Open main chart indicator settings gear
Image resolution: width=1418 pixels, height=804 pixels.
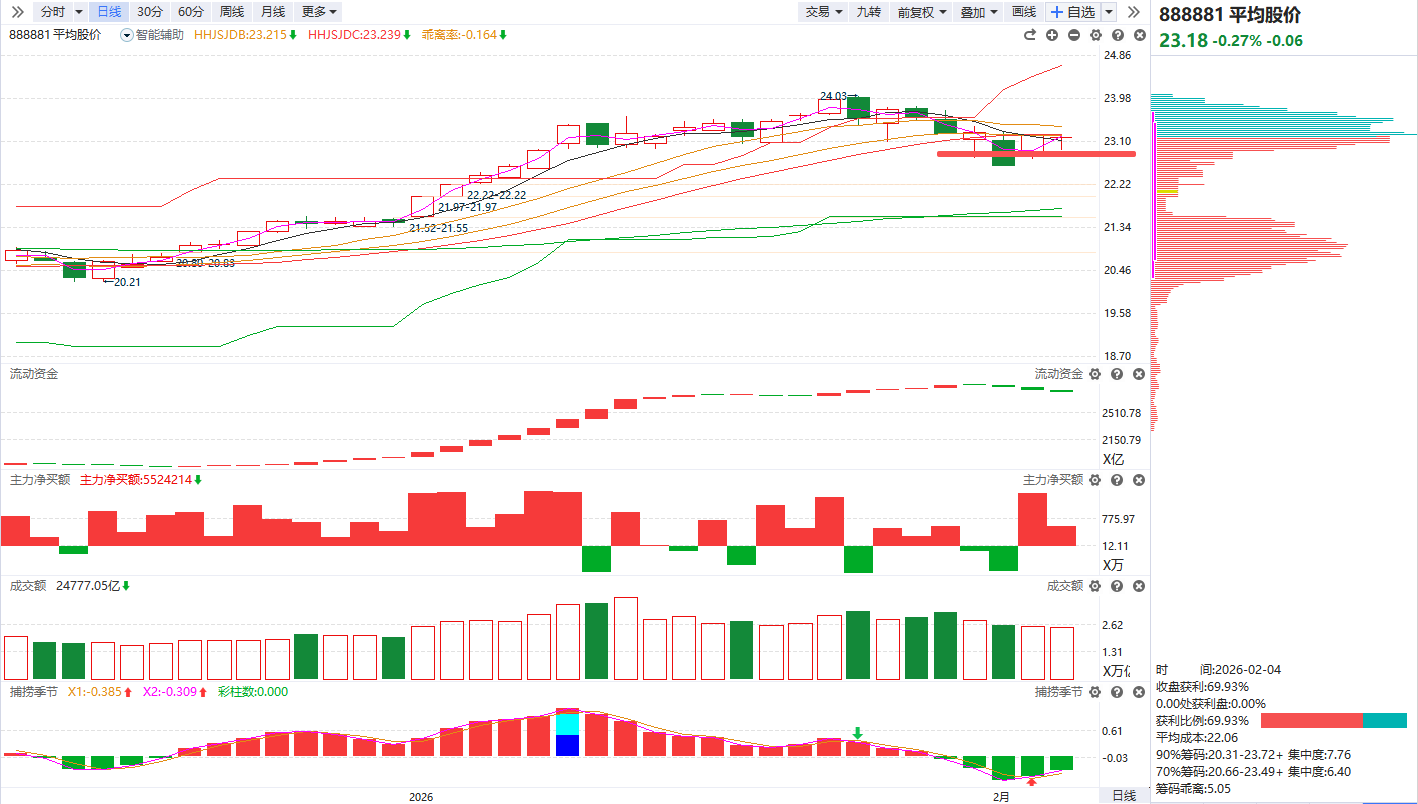(x=1095, y=35)
